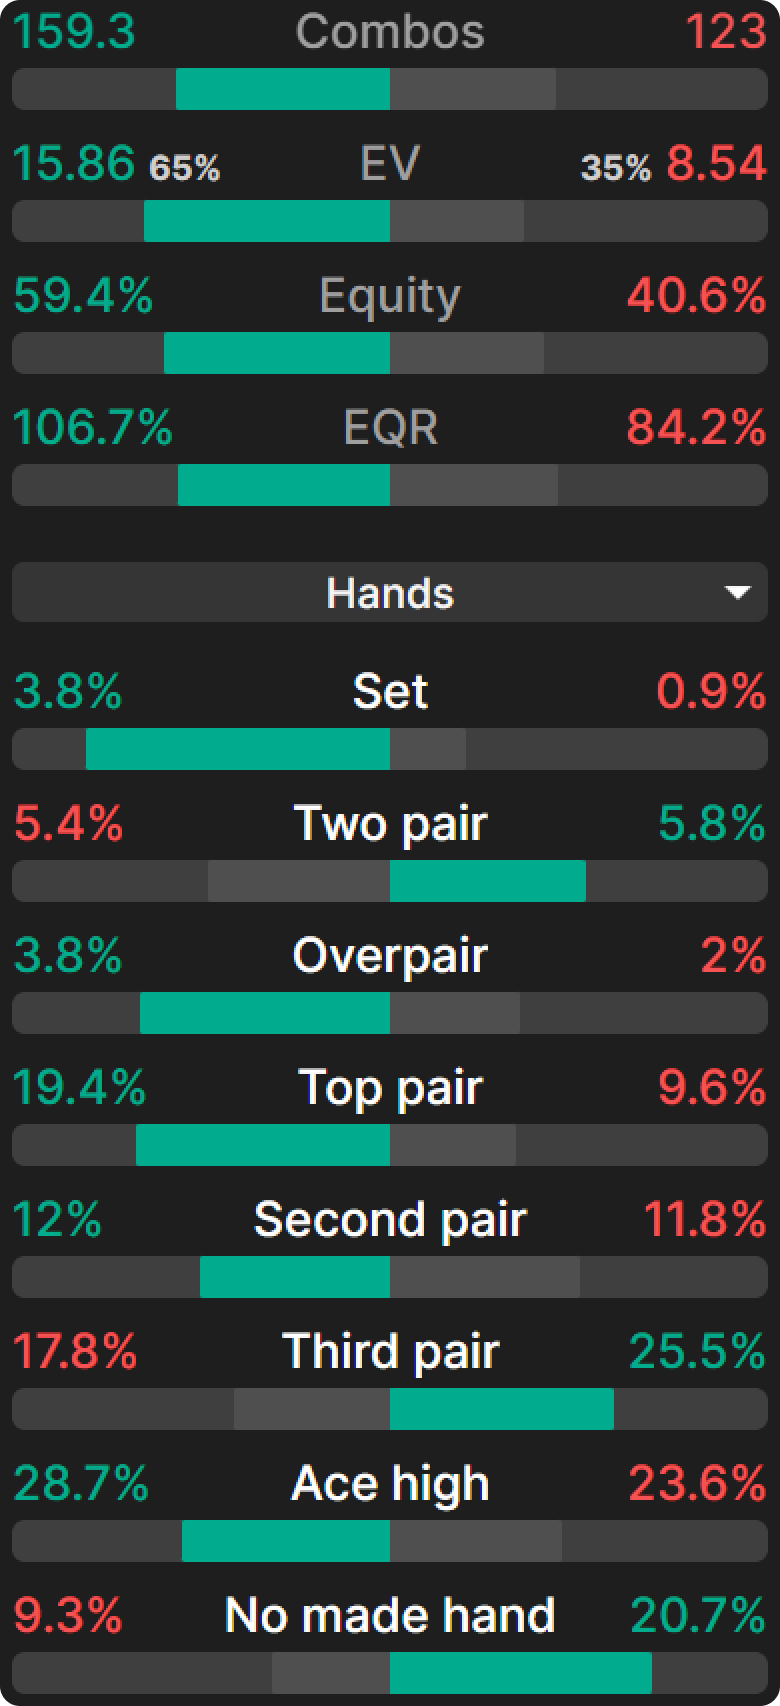Image resolution: width=780 pixels, height=1706 pixels.
Task: Click the EQR label
Action: [390, 427]
